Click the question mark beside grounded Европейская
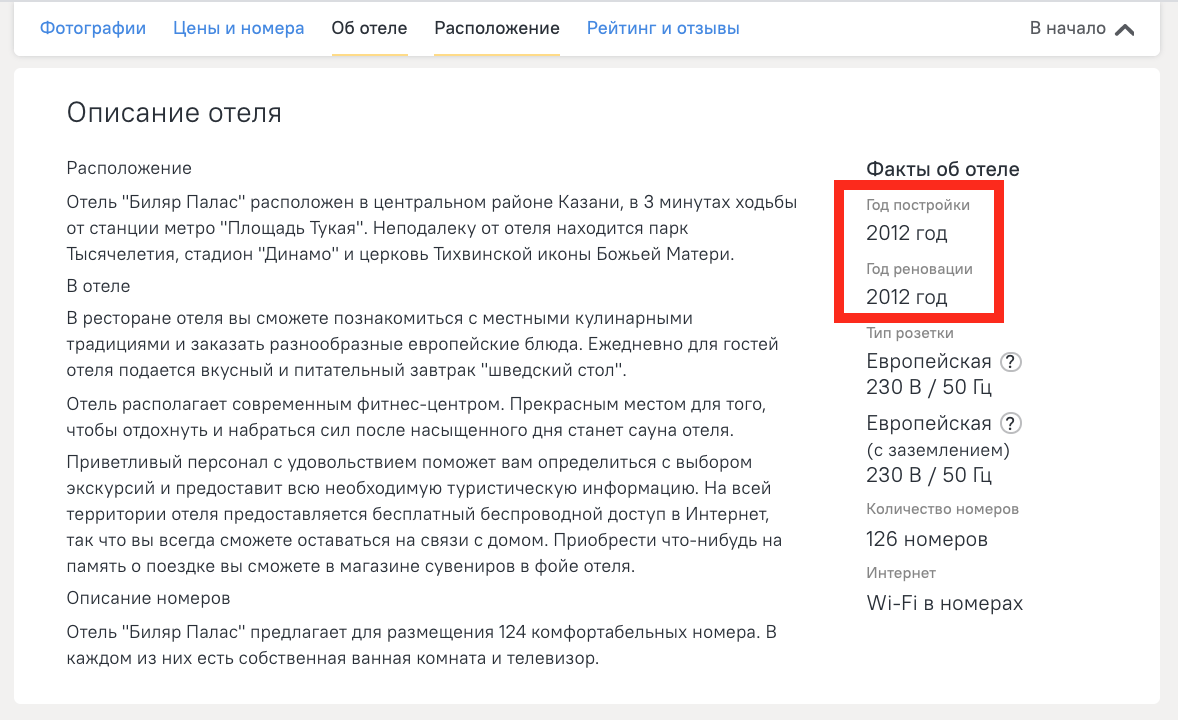The width and height of the screenshot is (1178, 720). point(1012,423)
